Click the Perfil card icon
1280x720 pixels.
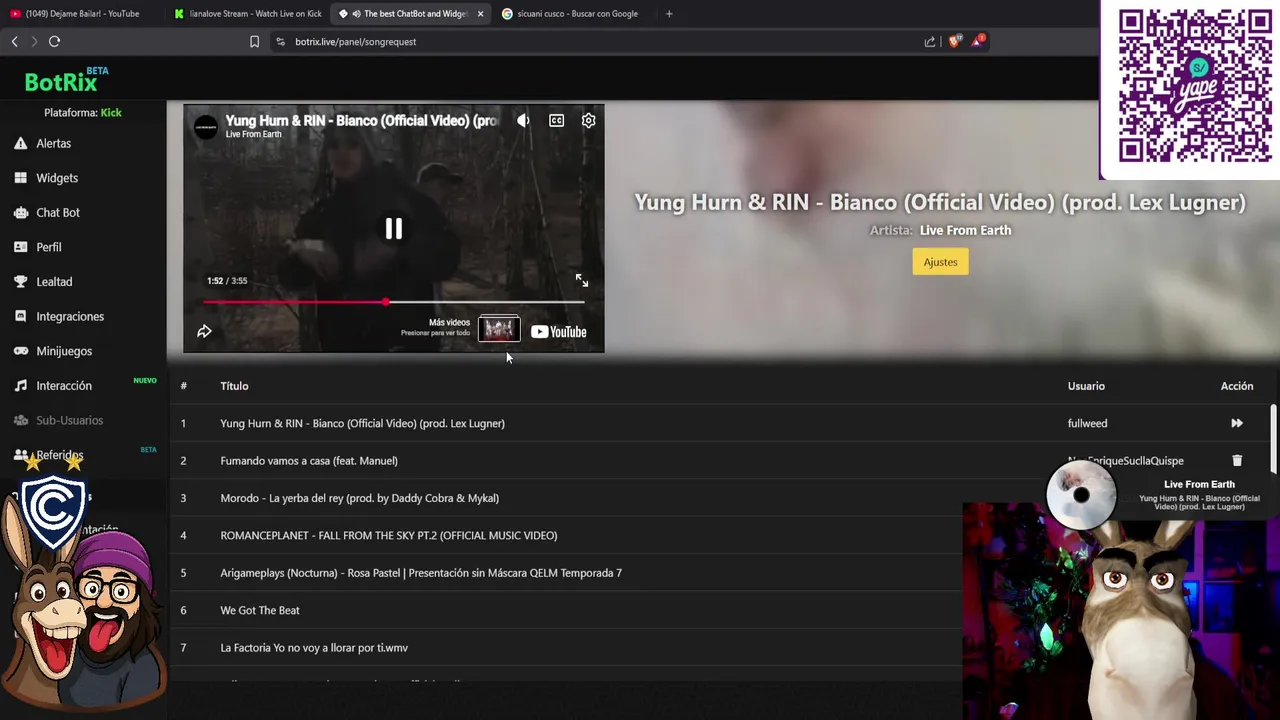(x=20, y=247)
